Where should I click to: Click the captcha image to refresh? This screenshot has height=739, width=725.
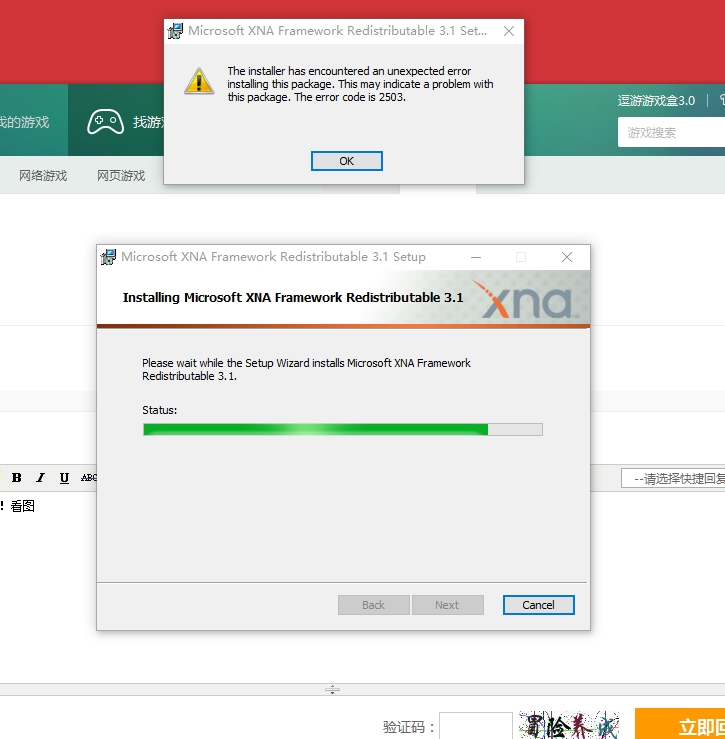click(x=569, y=725)
